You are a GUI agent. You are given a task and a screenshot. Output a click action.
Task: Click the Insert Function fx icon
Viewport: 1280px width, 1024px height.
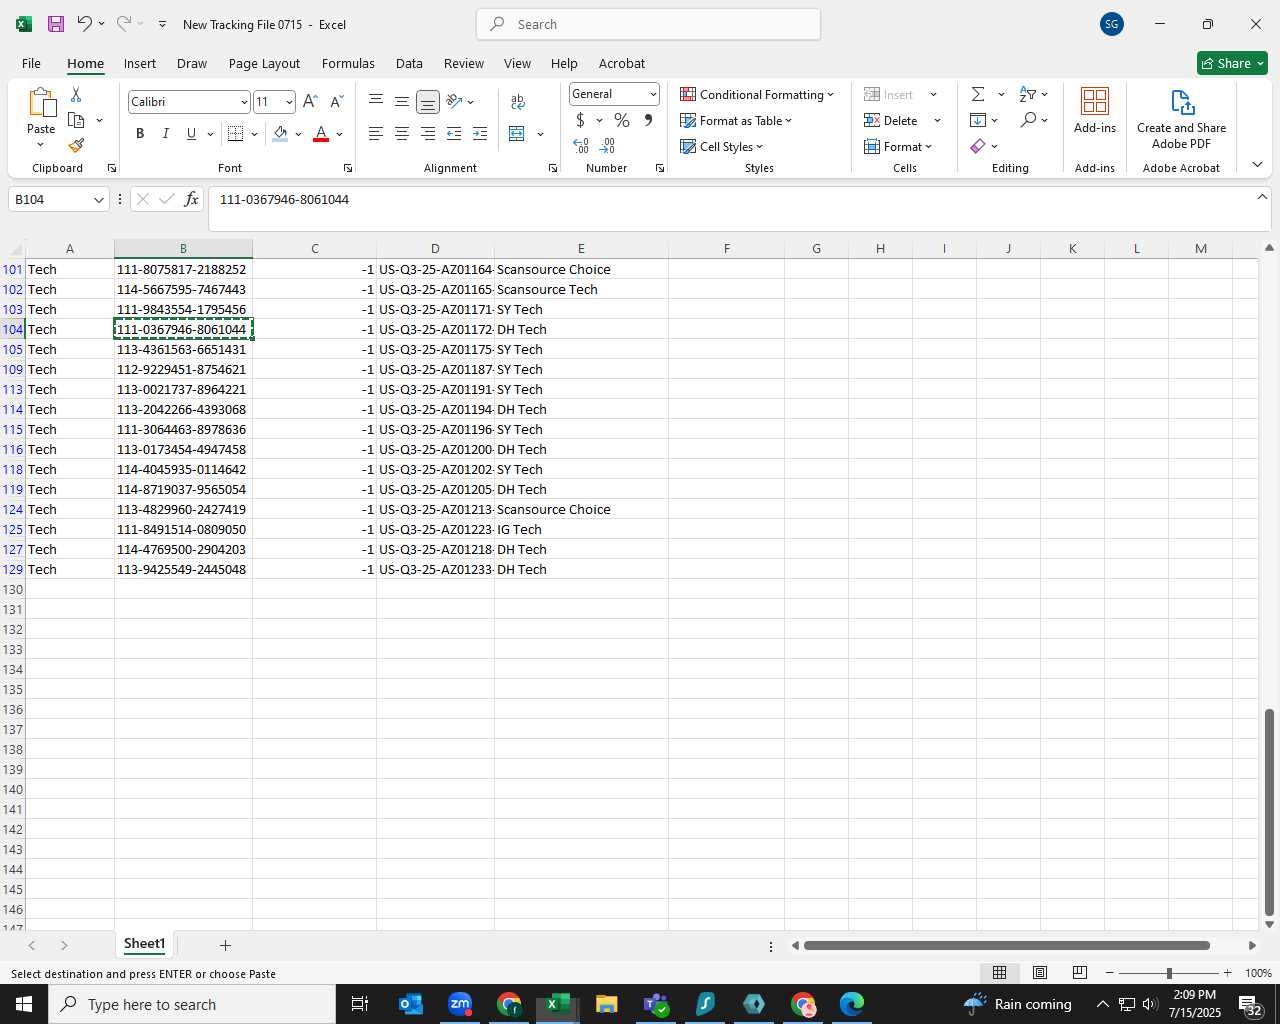[191, 200]
